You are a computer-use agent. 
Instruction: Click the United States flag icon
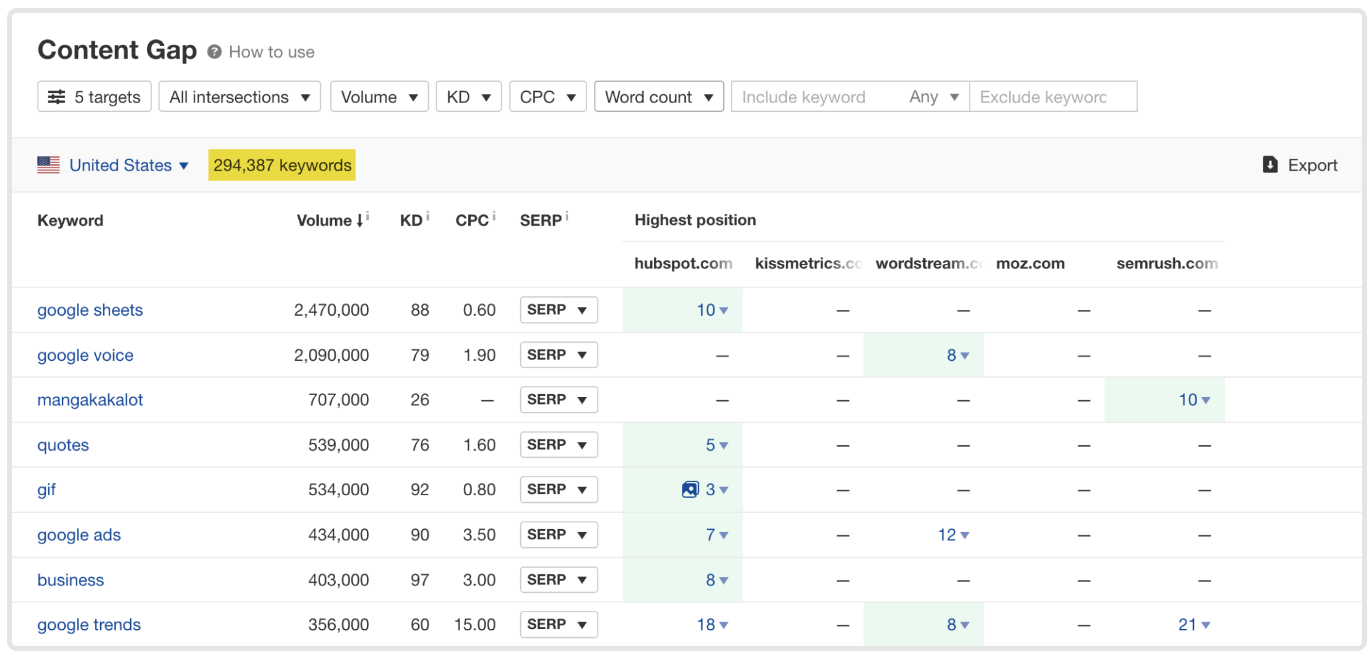coord(48,165)
